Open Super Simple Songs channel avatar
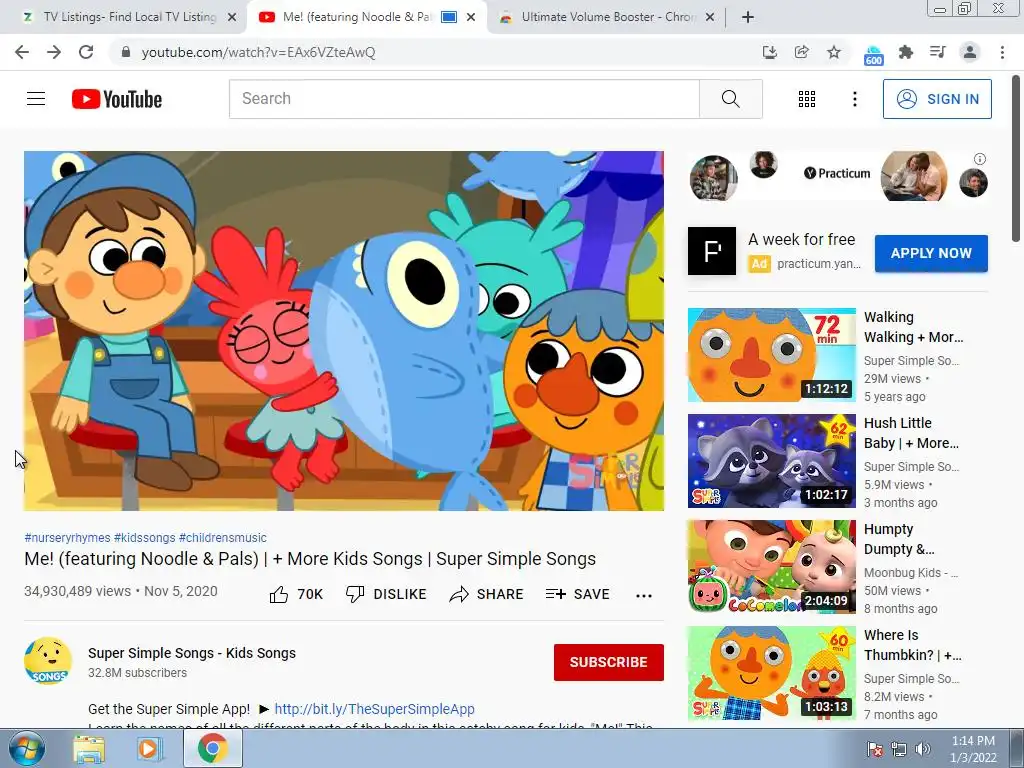1024x768 pixels. [x=48, y=661]
